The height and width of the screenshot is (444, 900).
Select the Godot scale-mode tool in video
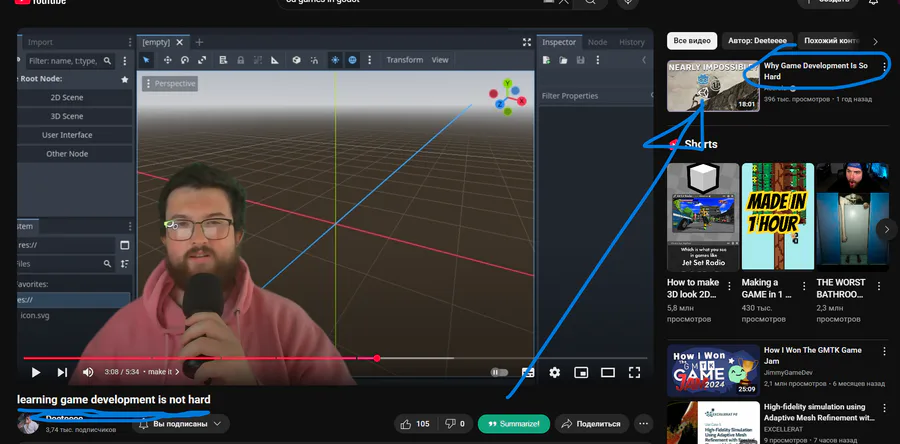click(x=202, y=60)
